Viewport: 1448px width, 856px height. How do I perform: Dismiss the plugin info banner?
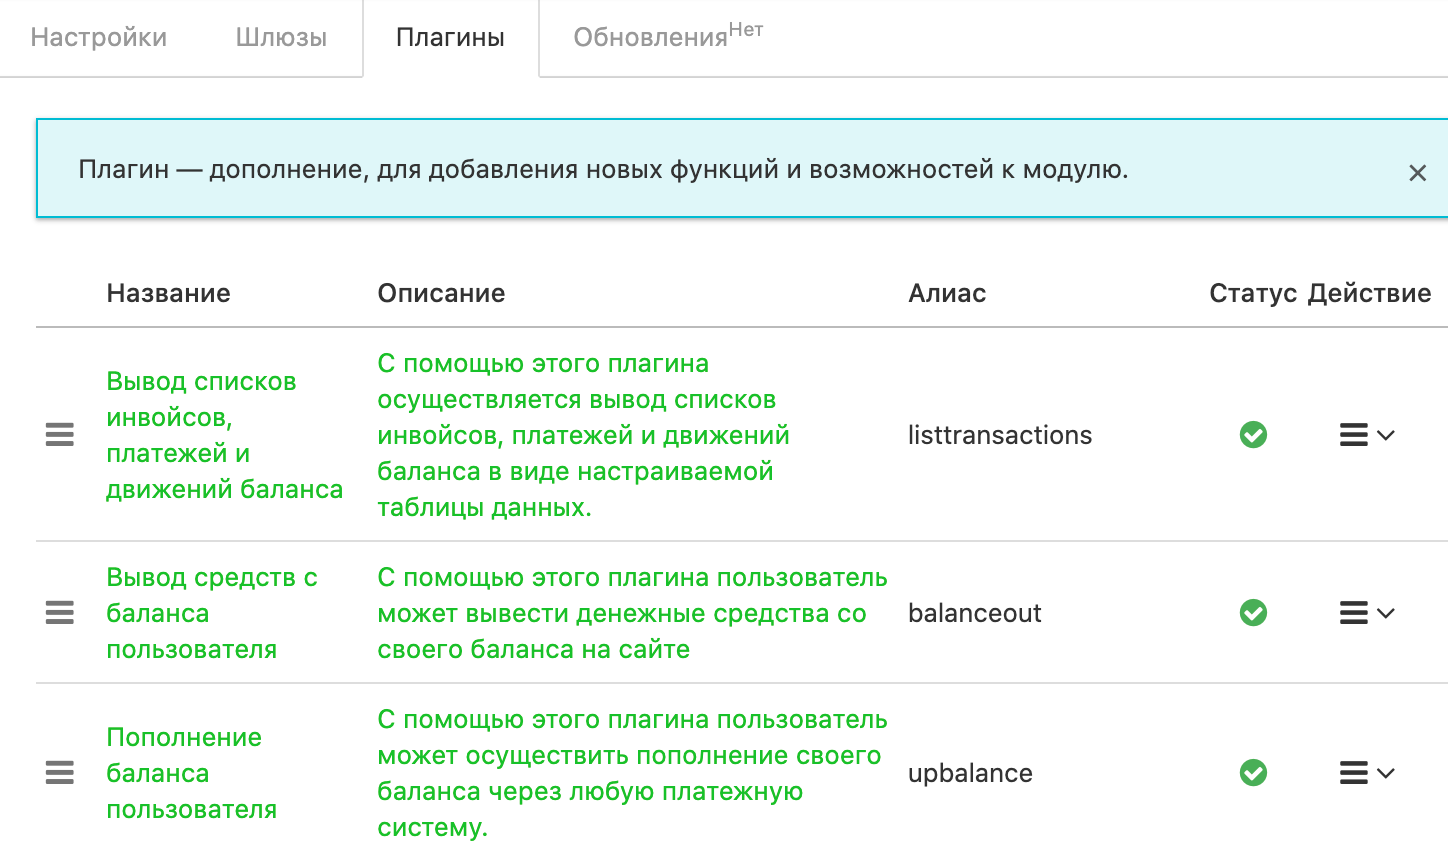[x=1417, y=173]
